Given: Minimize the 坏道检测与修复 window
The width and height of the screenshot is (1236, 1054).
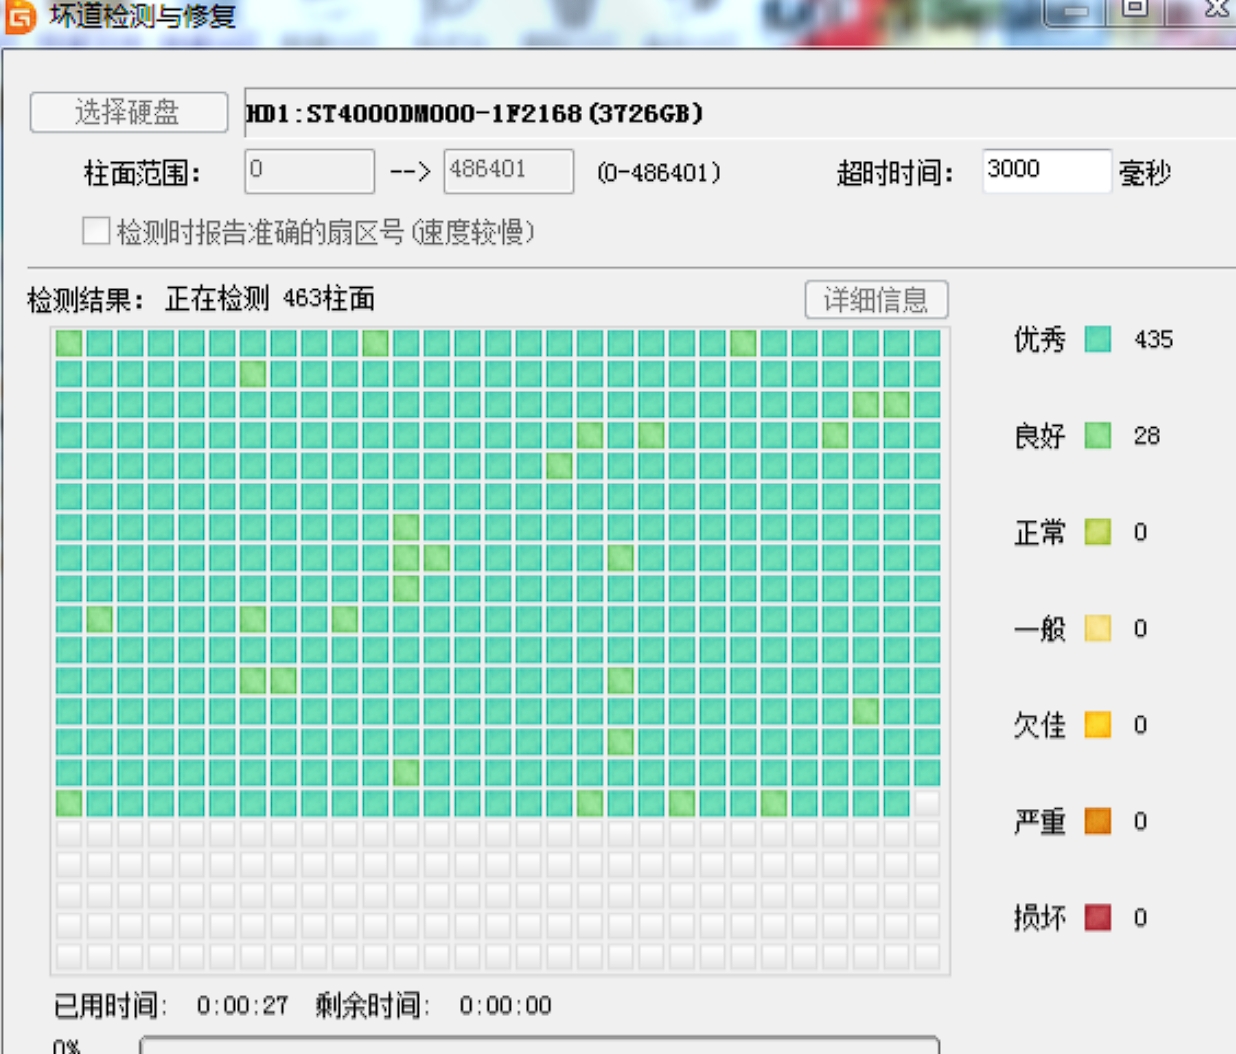Looking at the screenshot, I should (1075, 10).
